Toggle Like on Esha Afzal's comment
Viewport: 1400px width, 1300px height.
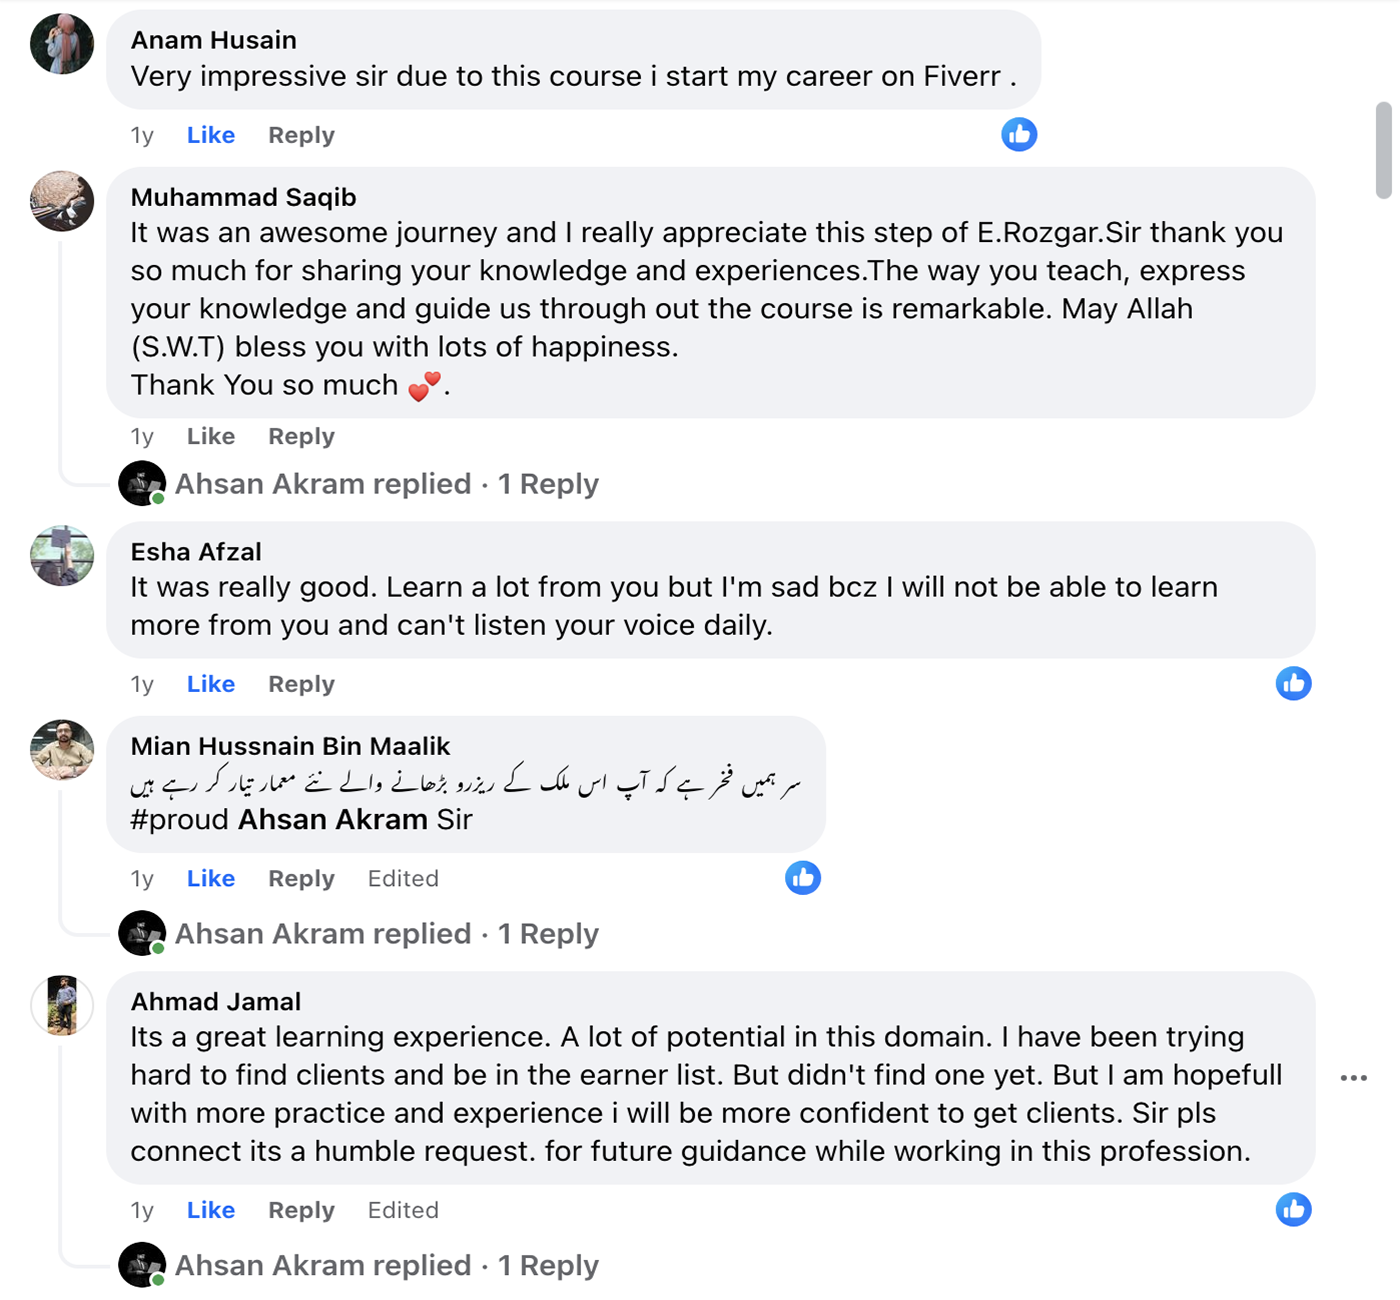pyautogui.click(x=211, y=684)
